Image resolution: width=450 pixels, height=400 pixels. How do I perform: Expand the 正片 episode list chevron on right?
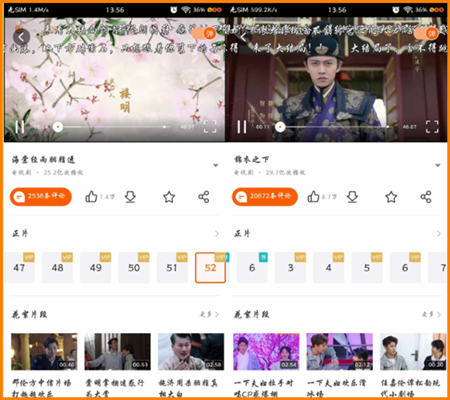pos(439,234)
